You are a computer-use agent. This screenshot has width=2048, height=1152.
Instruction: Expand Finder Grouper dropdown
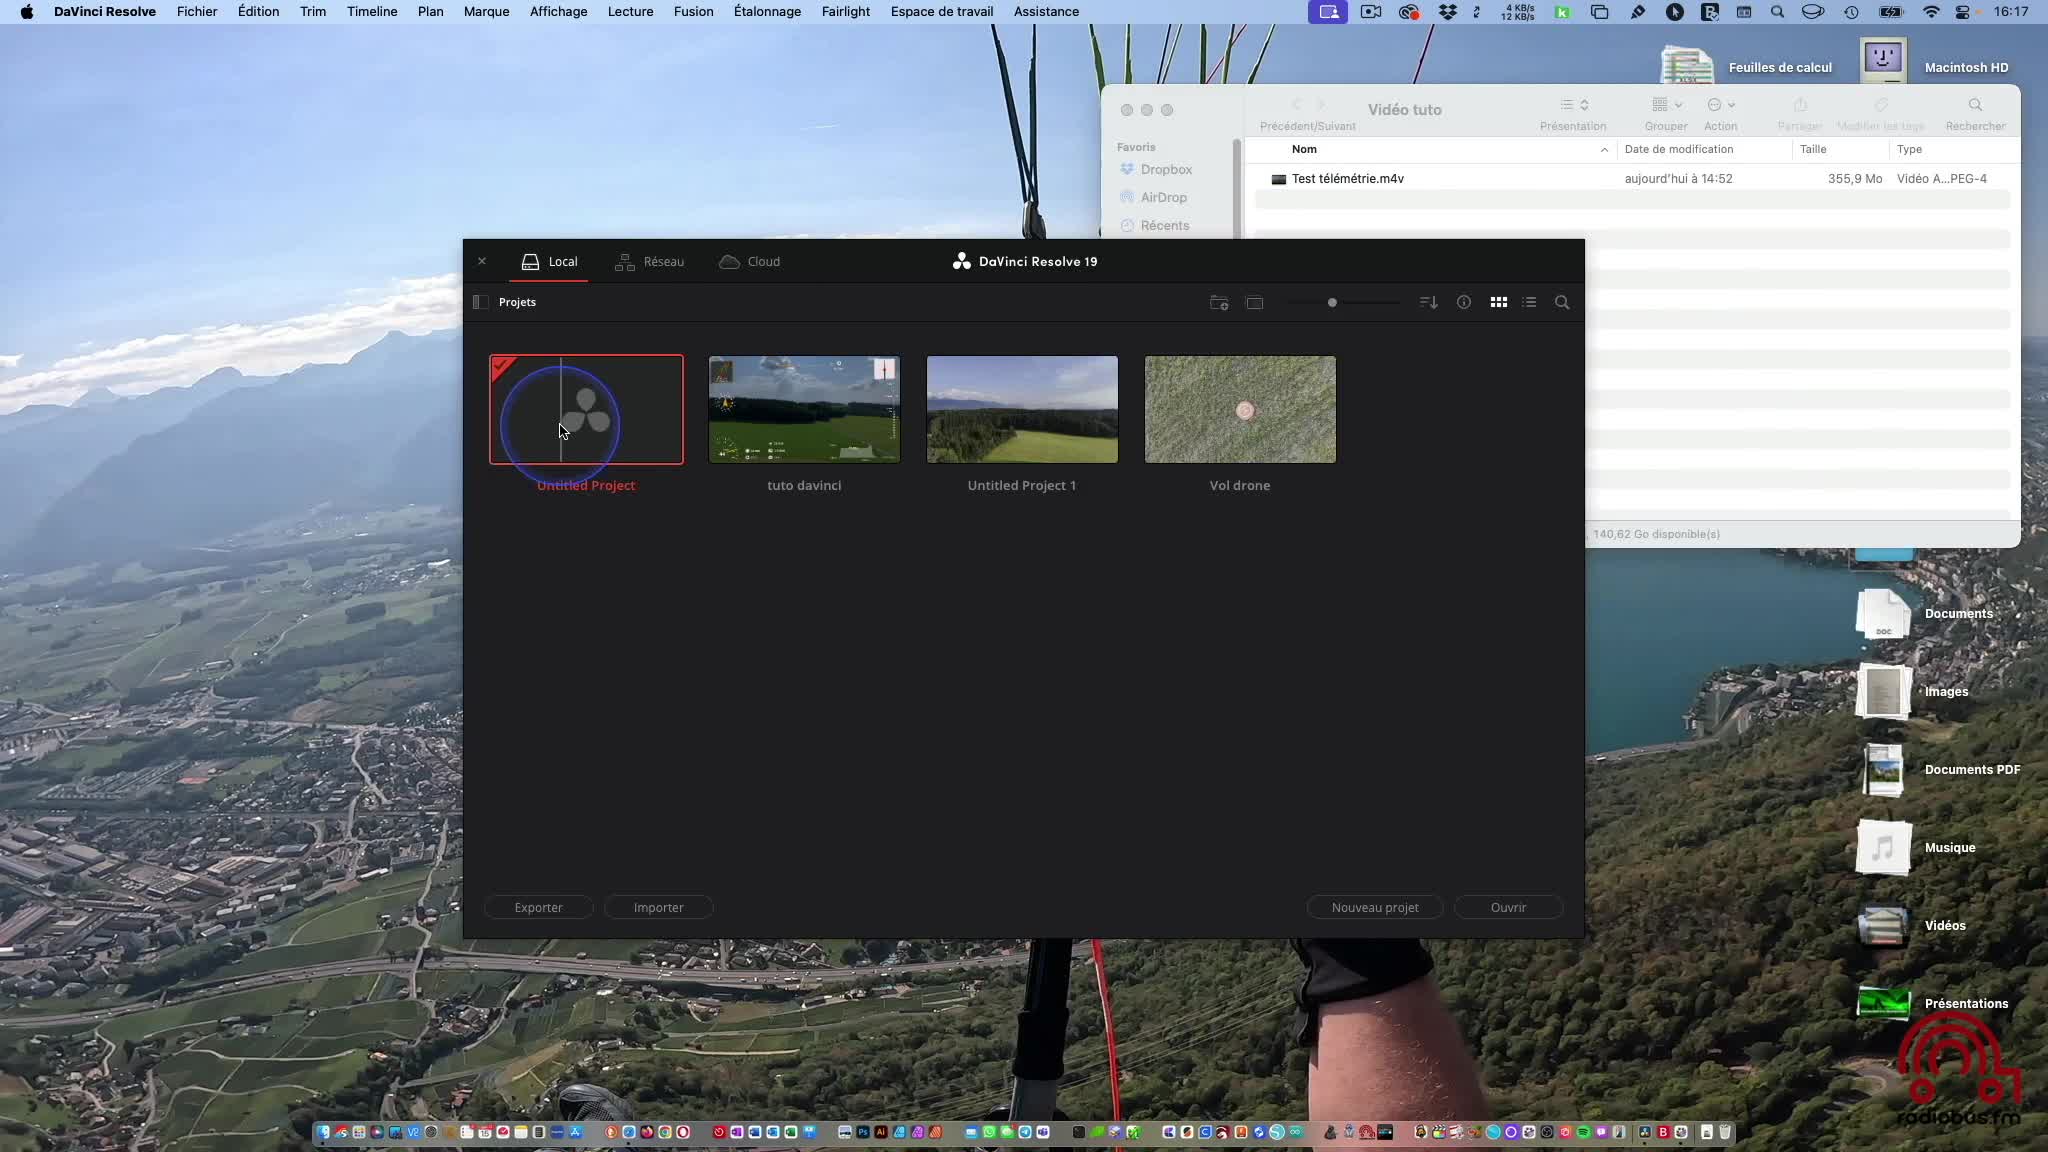1666,105
